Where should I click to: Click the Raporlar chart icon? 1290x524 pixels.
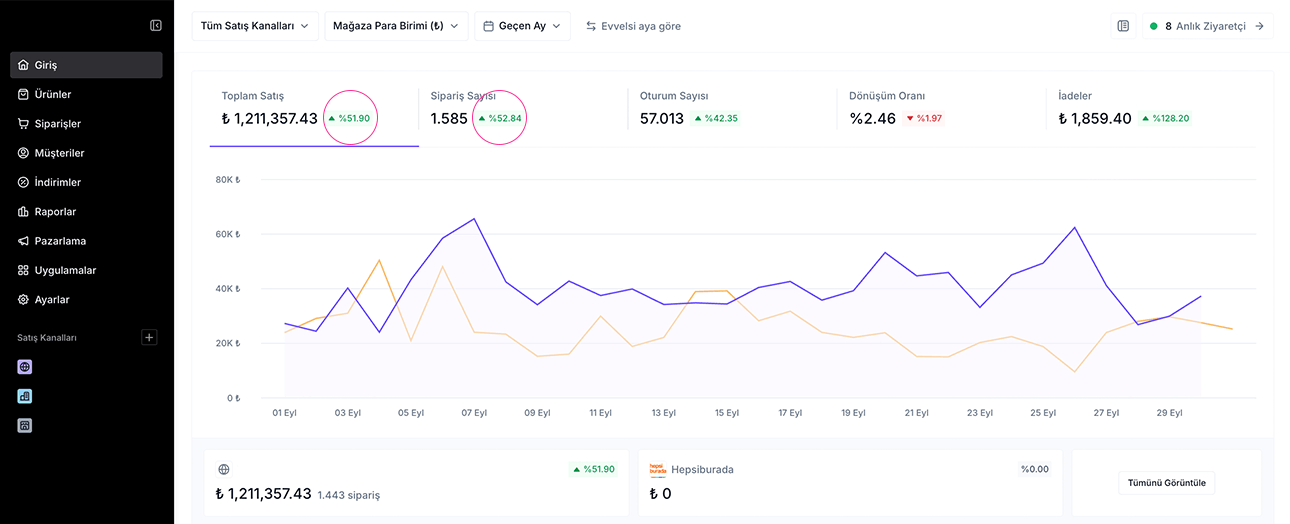[24, 212]
